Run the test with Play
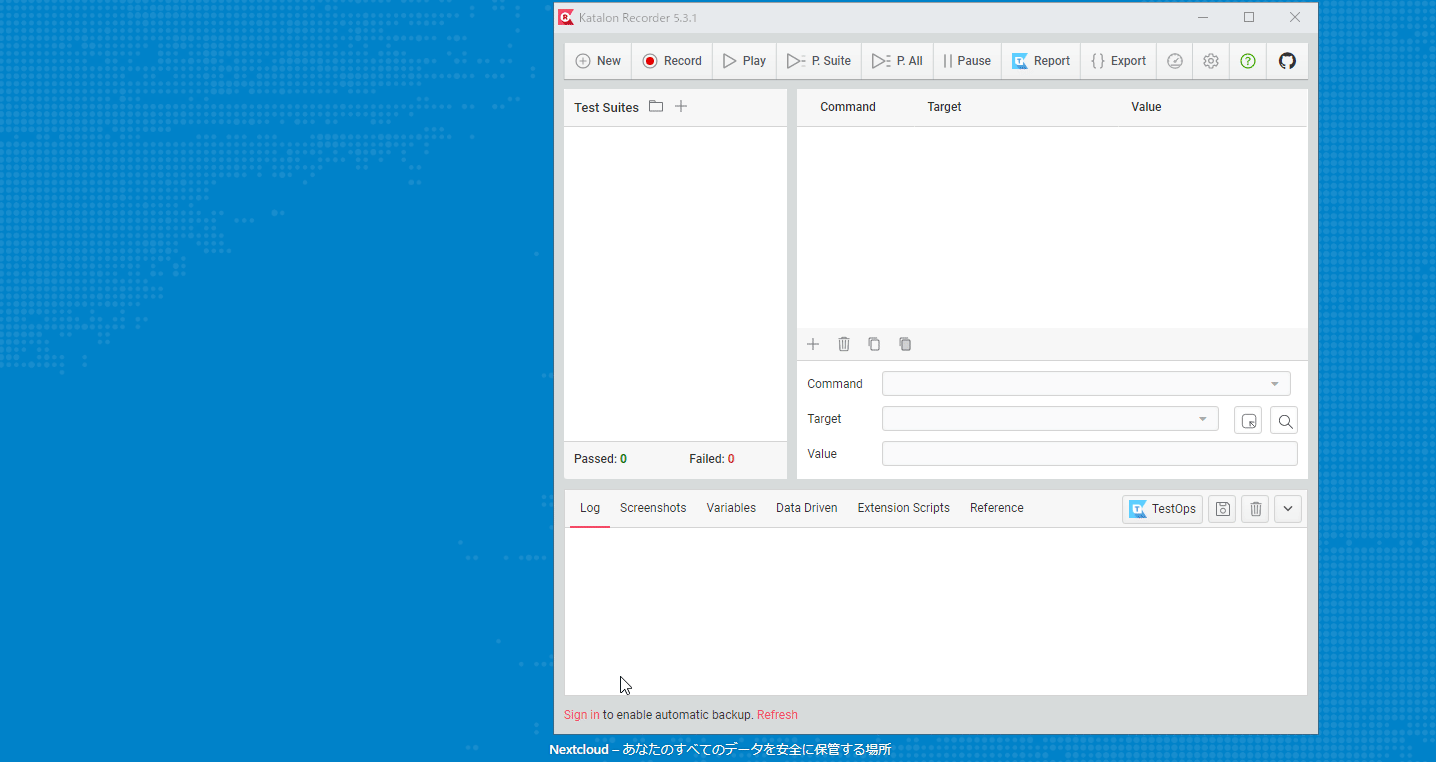Viewport: 1436px width, 762px height. 744,61
